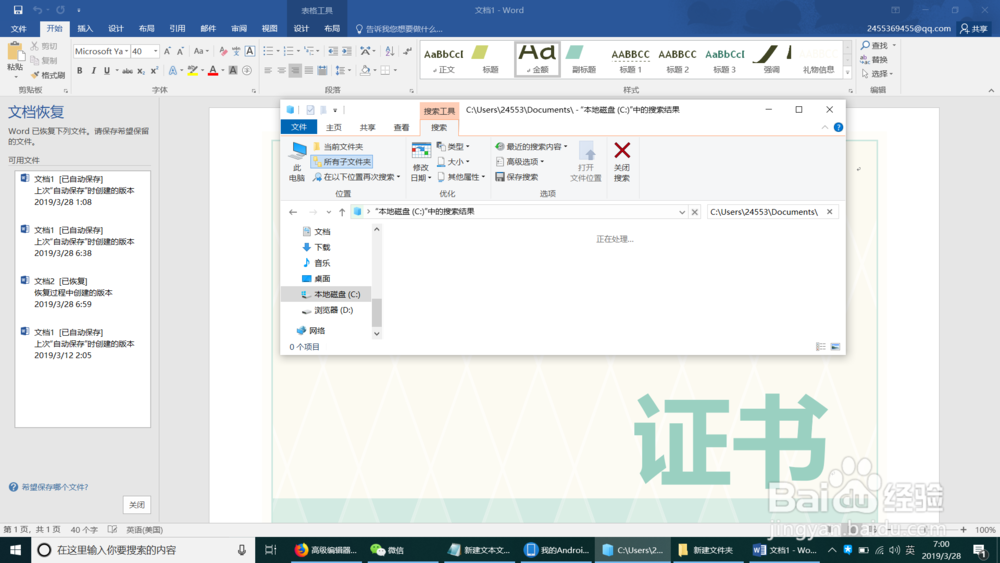Image resolution: width=1000 pixels, height=563 pixels.
Task: Open Explorer View (查看) tab
Action: (401, 127)
